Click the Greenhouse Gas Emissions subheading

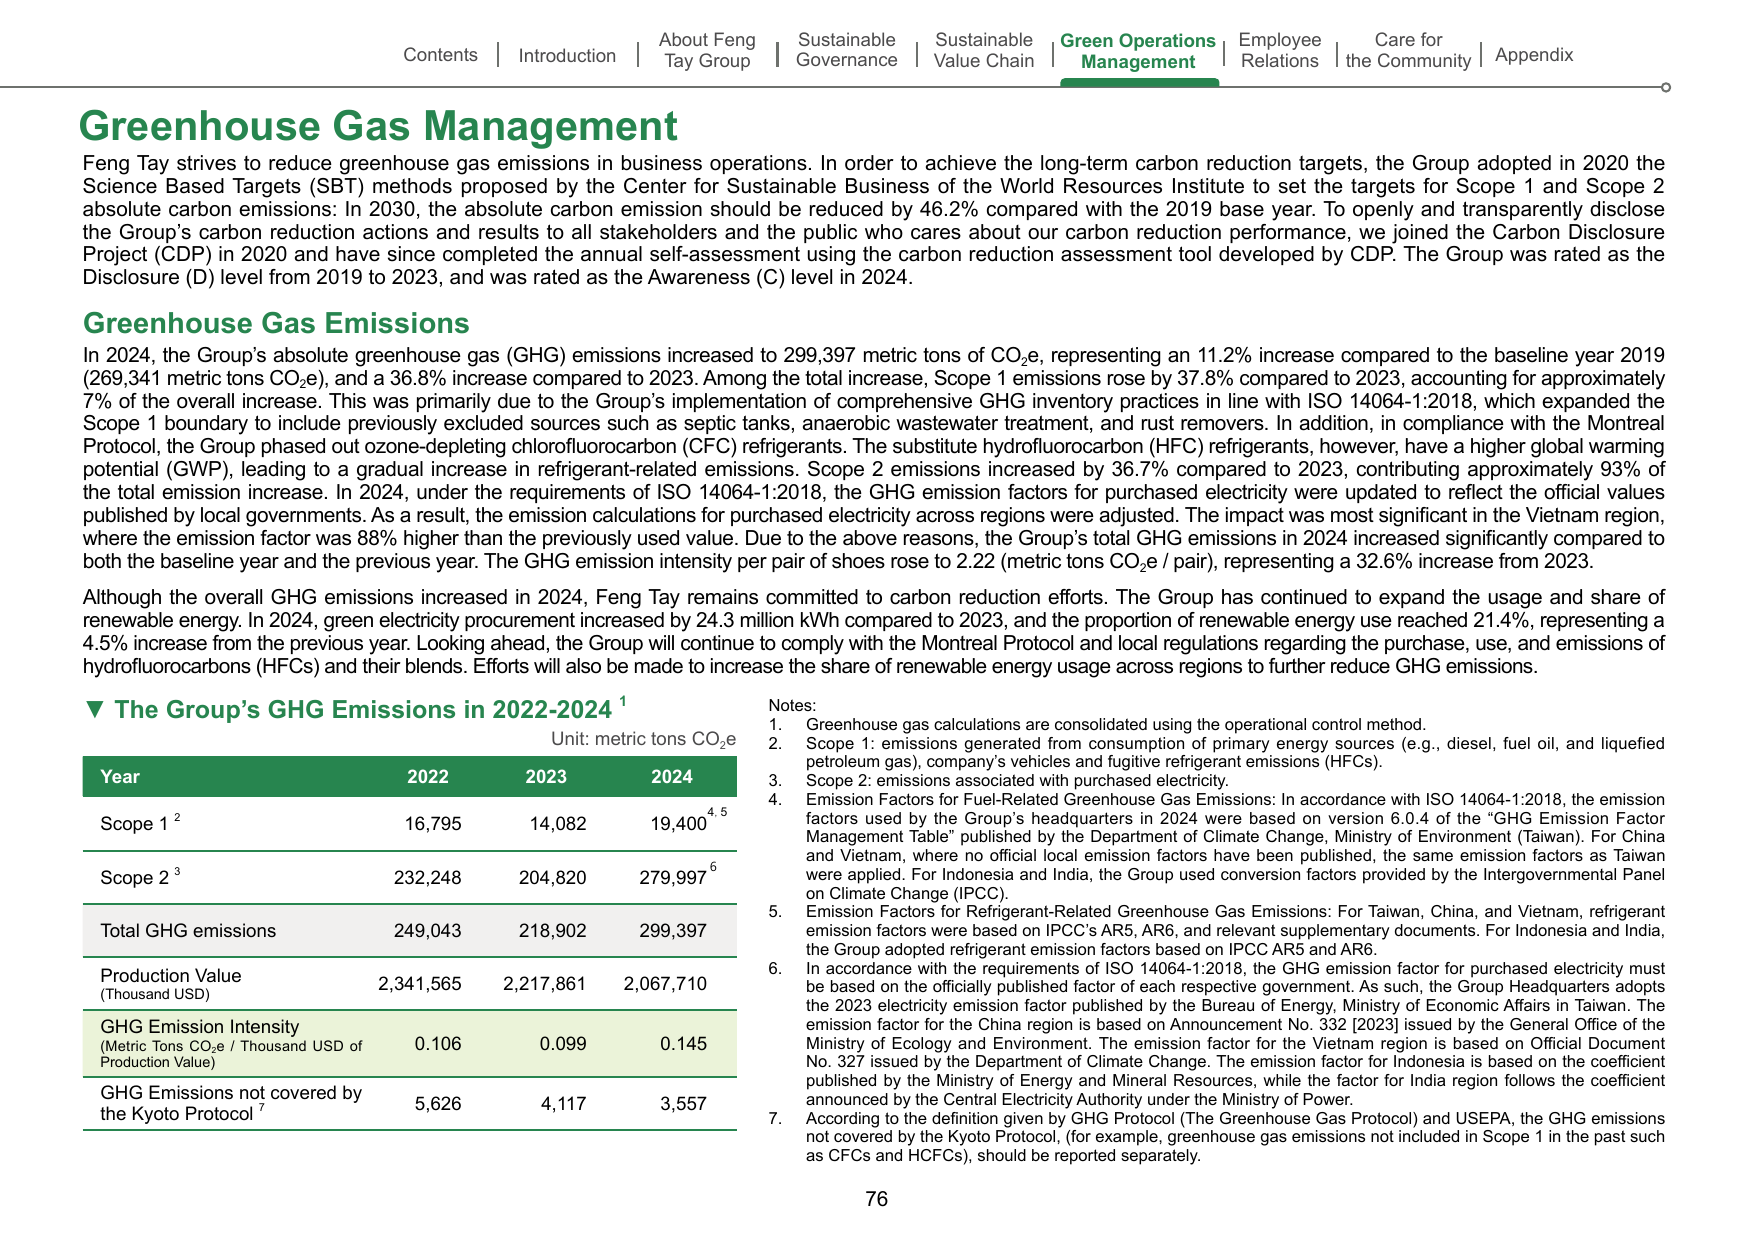[276, 323]
